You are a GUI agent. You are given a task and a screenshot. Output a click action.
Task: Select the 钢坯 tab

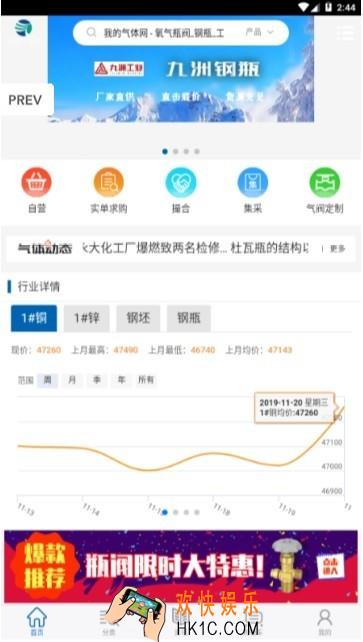pos(138,318)
